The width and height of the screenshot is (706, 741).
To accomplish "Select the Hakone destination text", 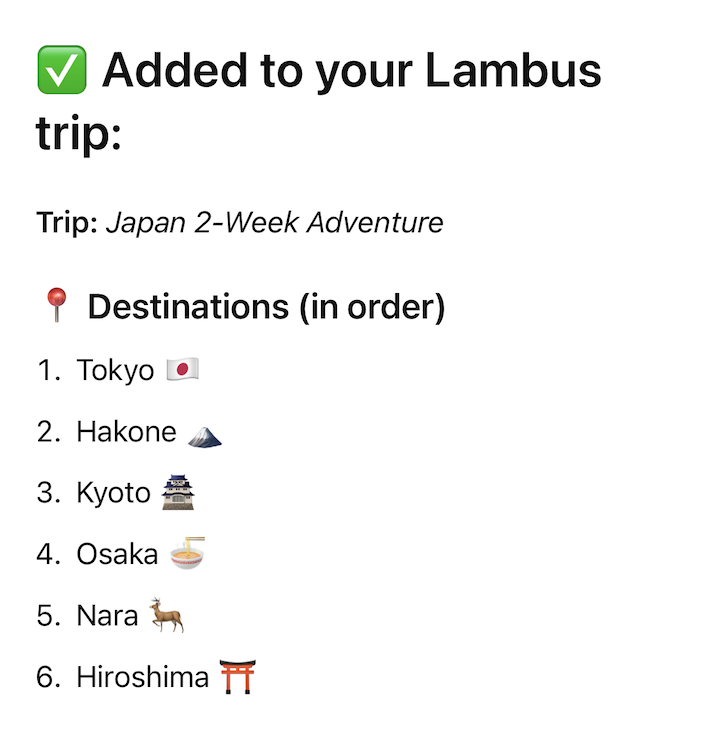I will (x=126, y=432).
